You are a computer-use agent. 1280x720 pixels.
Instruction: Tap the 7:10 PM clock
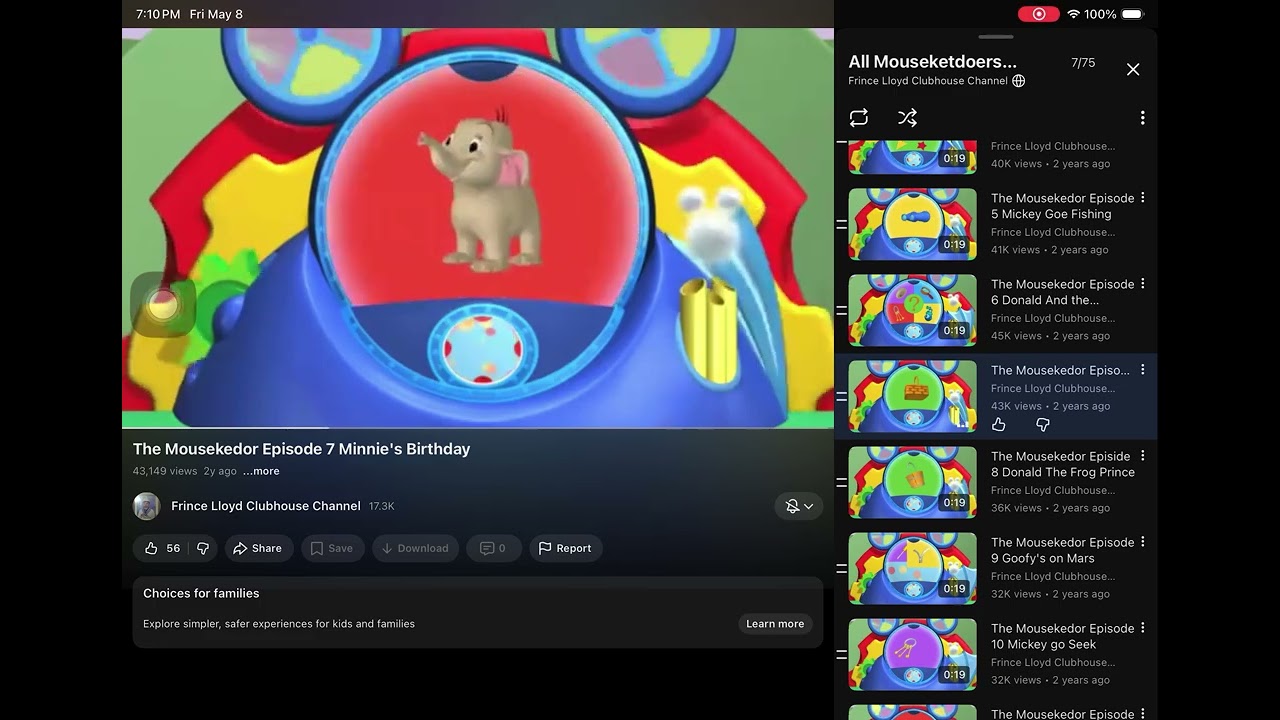pyautogui.click(x=158, y=14)
